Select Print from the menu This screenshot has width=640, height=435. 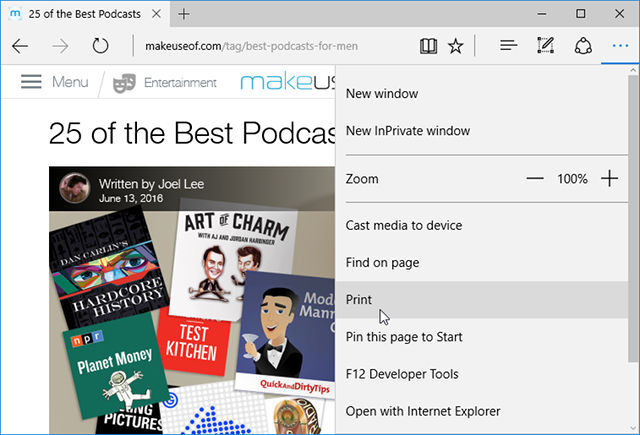click(359, 299)
